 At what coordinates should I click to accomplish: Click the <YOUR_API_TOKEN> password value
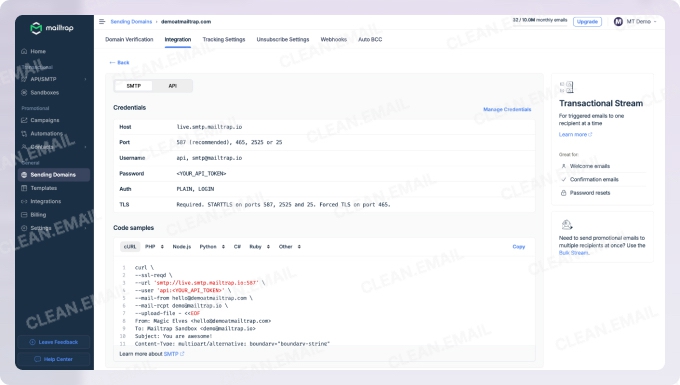201,173
